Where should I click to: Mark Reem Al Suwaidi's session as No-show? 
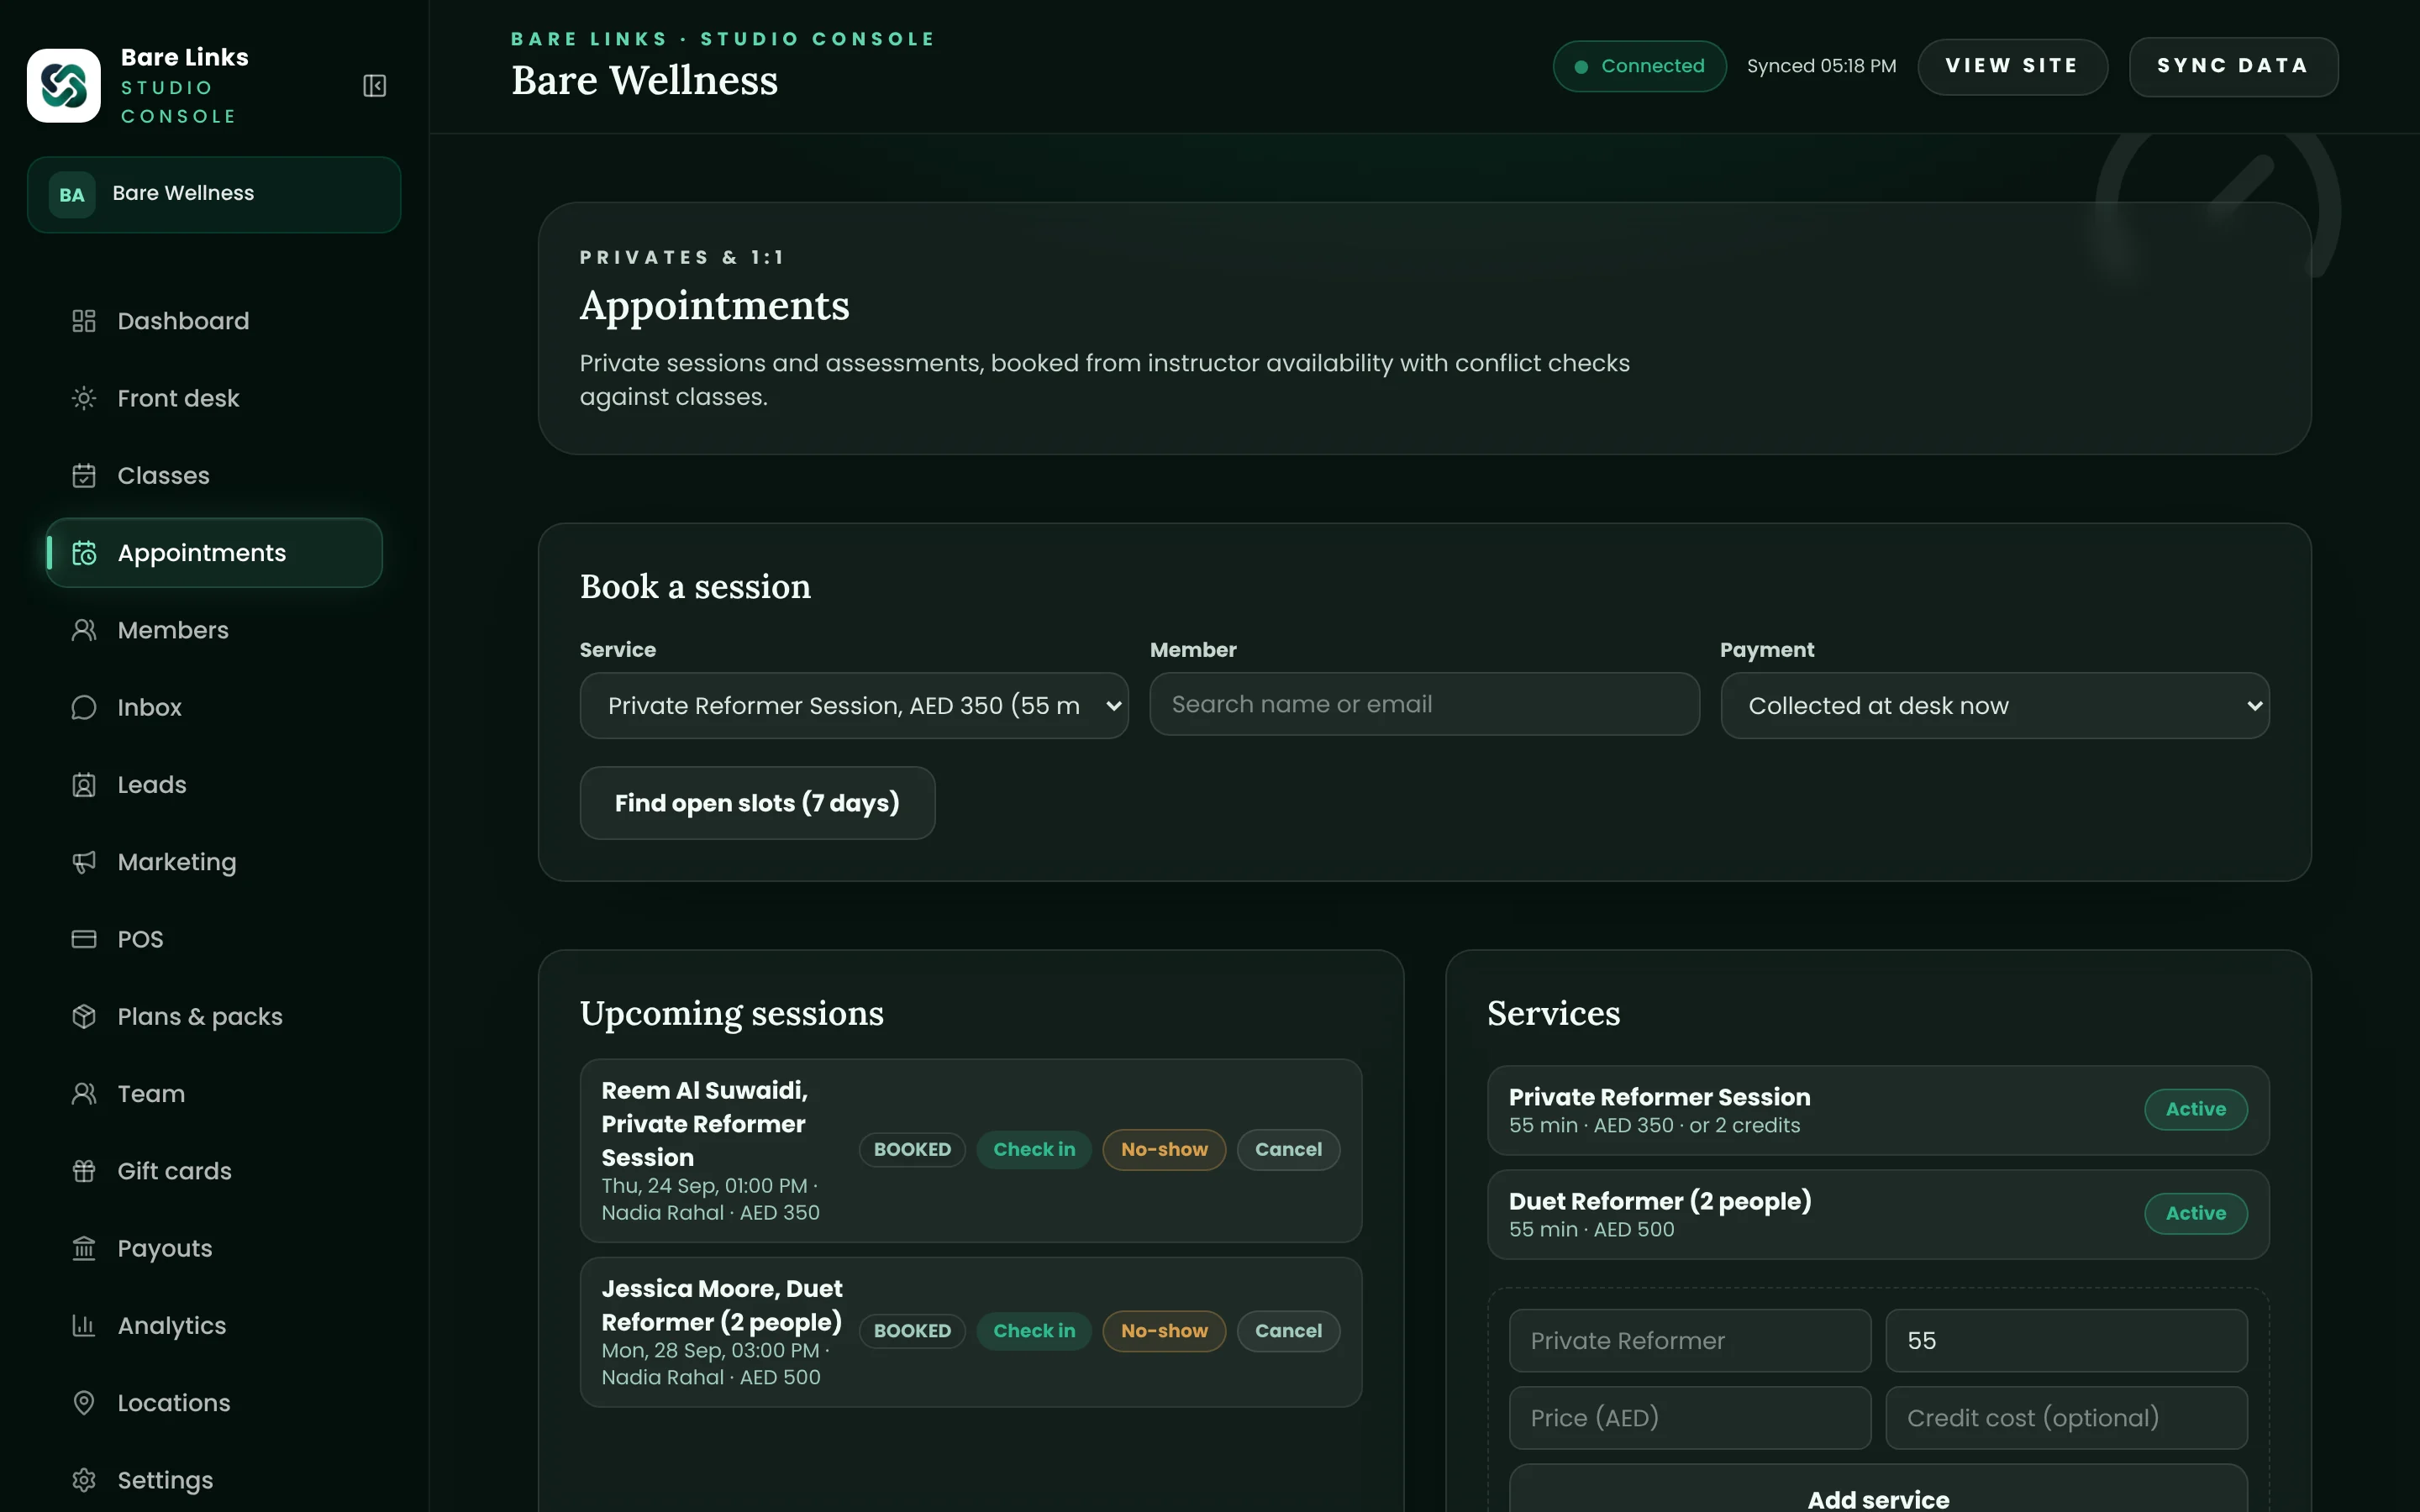pos(1164,1150)
